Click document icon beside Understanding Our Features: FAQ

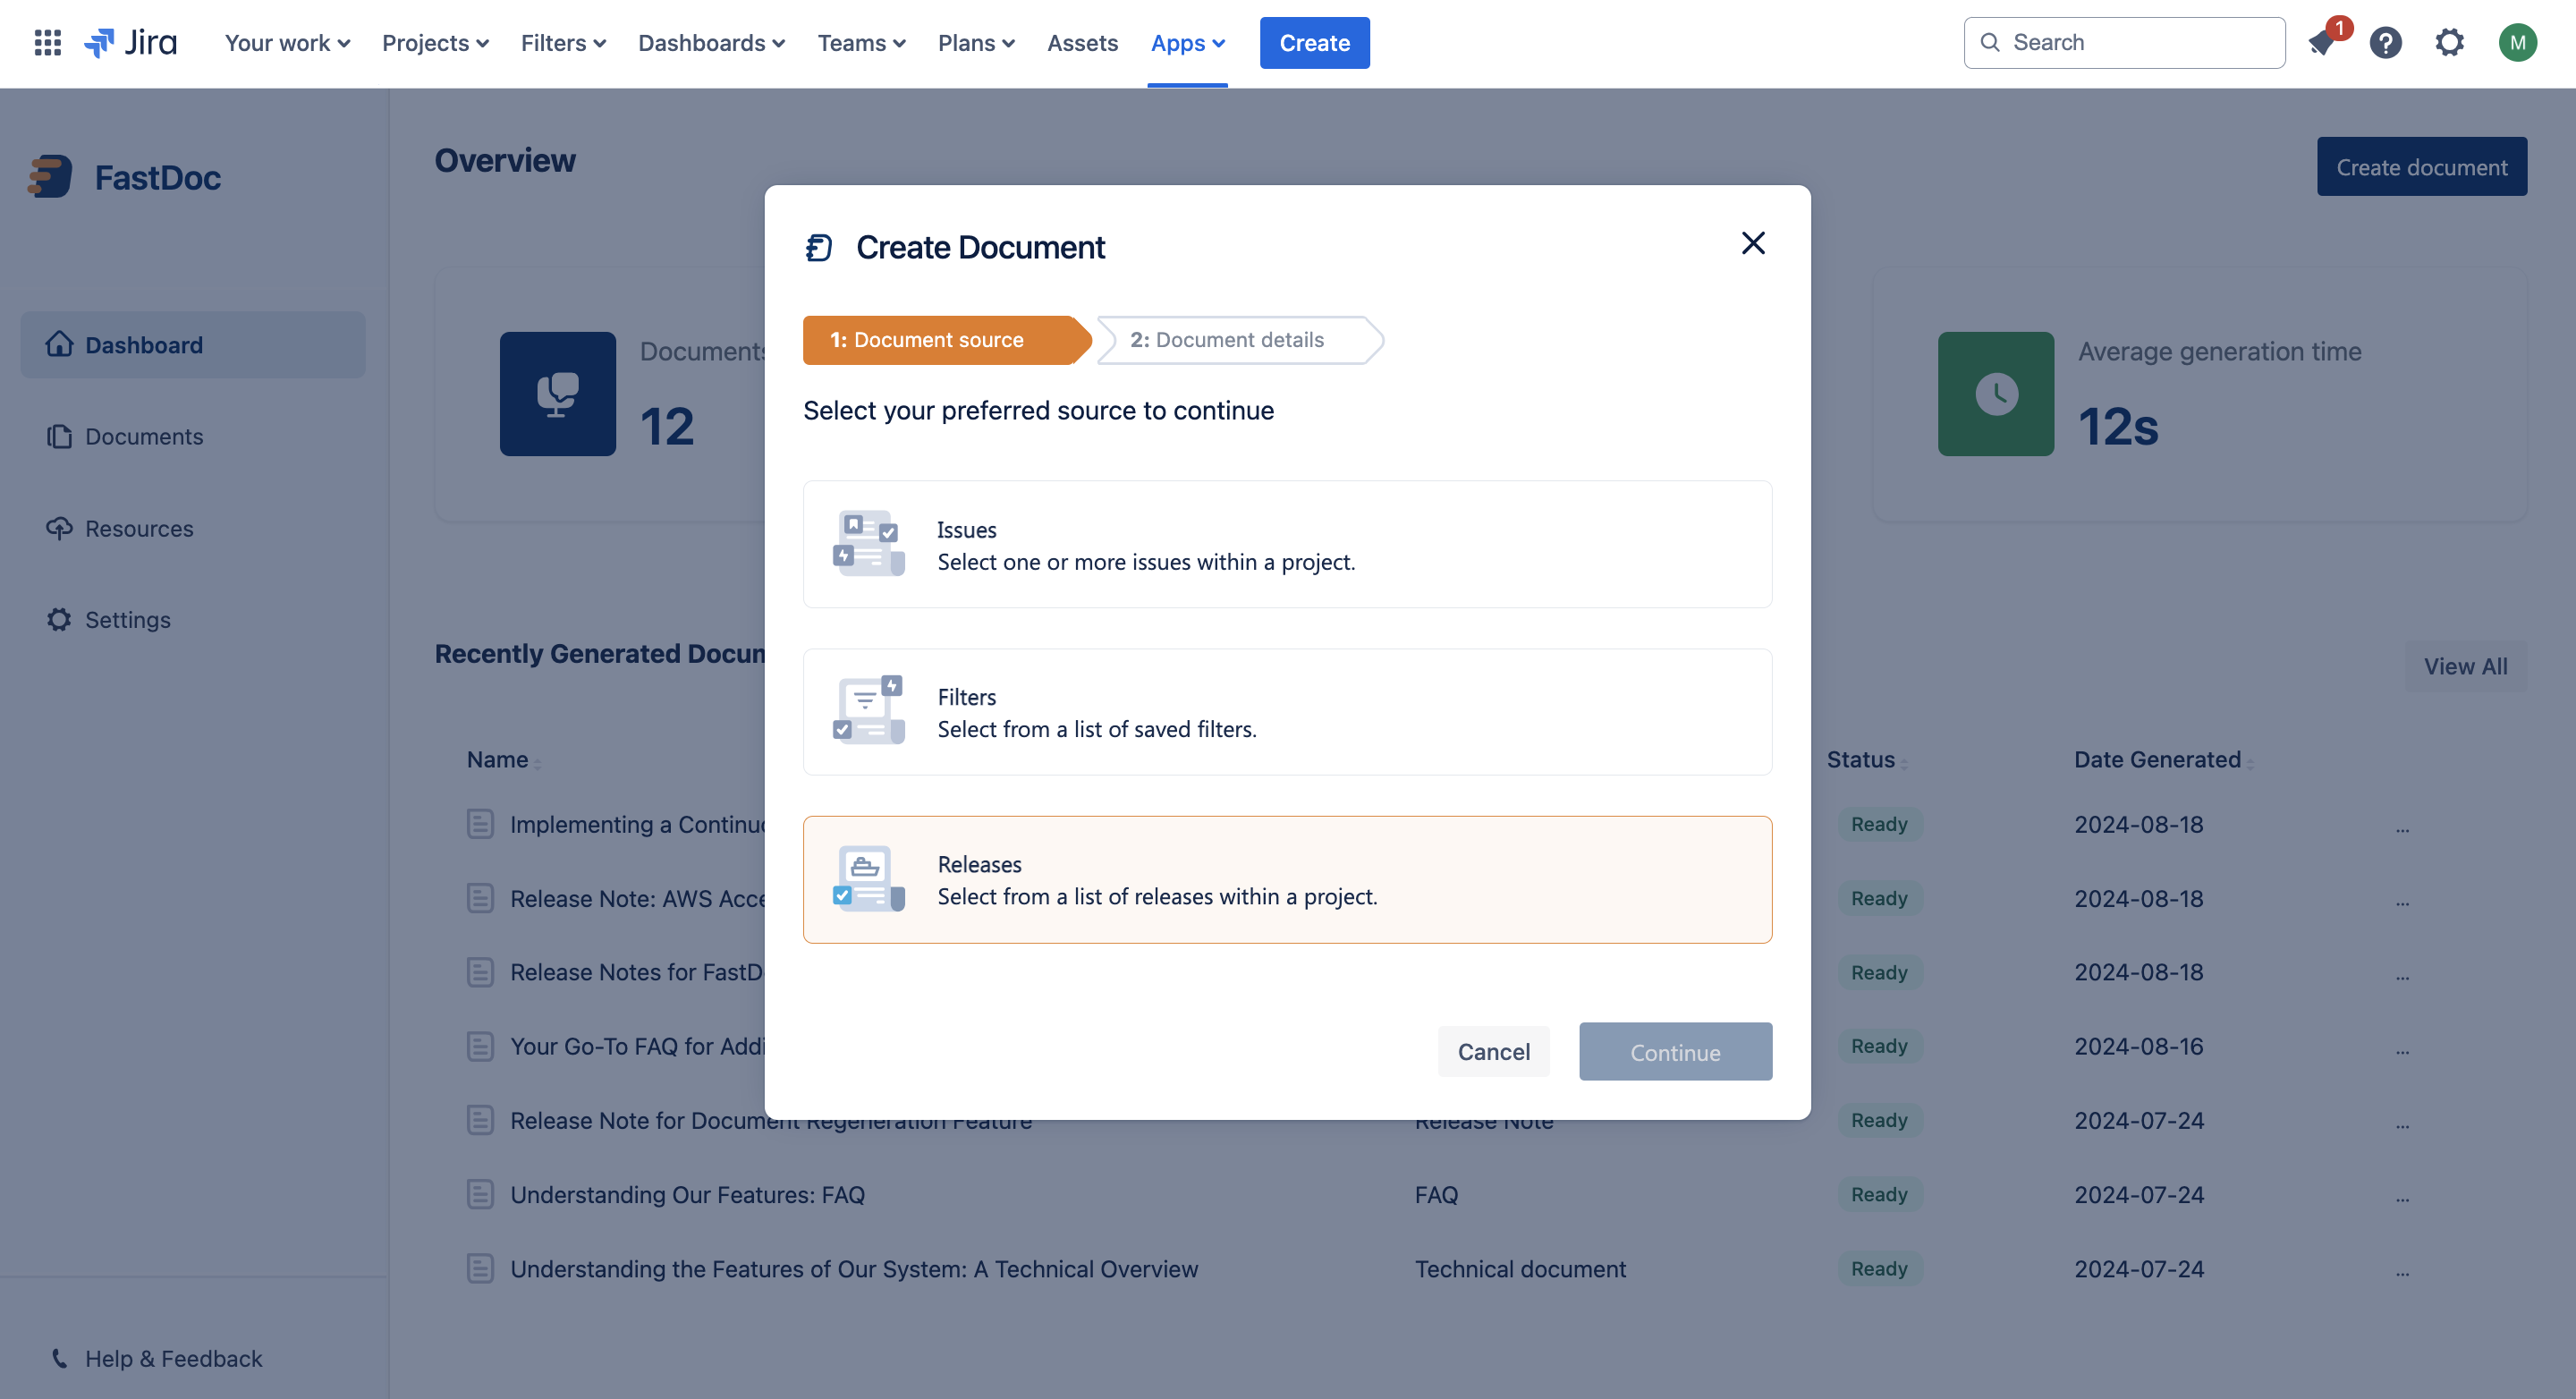[480, 1194]
